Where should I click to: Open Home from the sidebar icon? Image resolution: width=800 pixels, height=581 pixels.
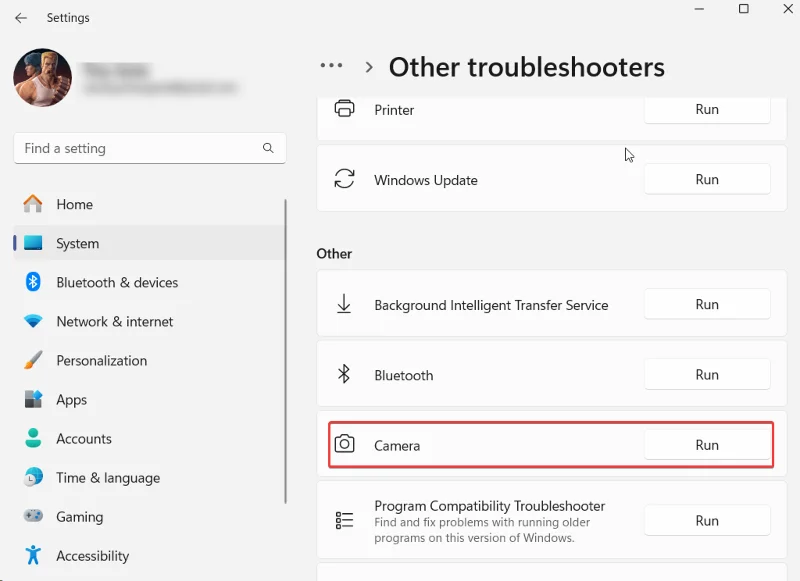click(x=33, y=204)
